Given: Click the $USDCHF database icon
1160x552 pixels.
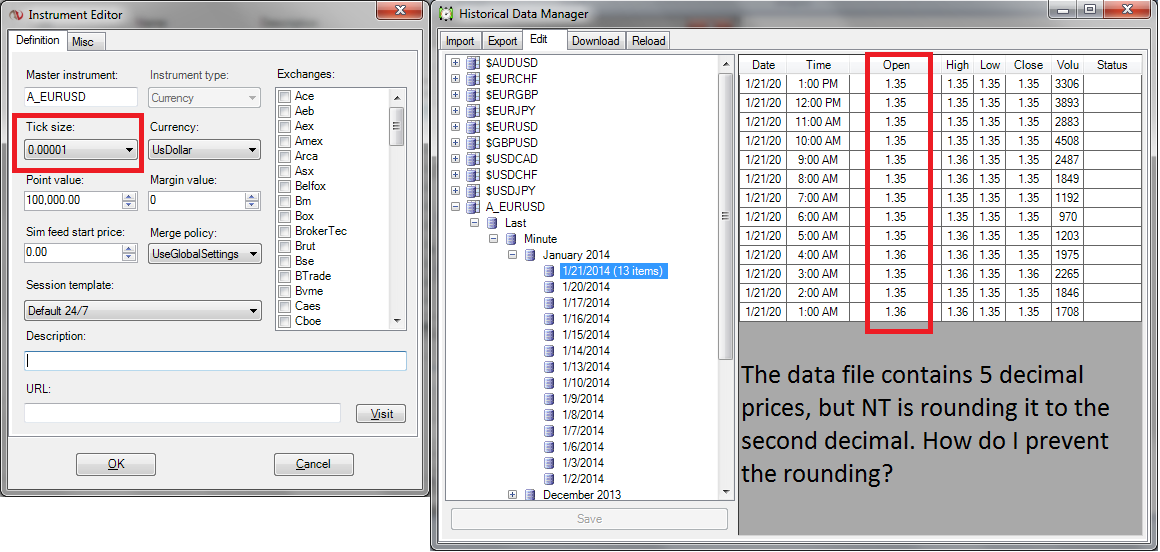Looking at the screenshot, I should 473,175.
